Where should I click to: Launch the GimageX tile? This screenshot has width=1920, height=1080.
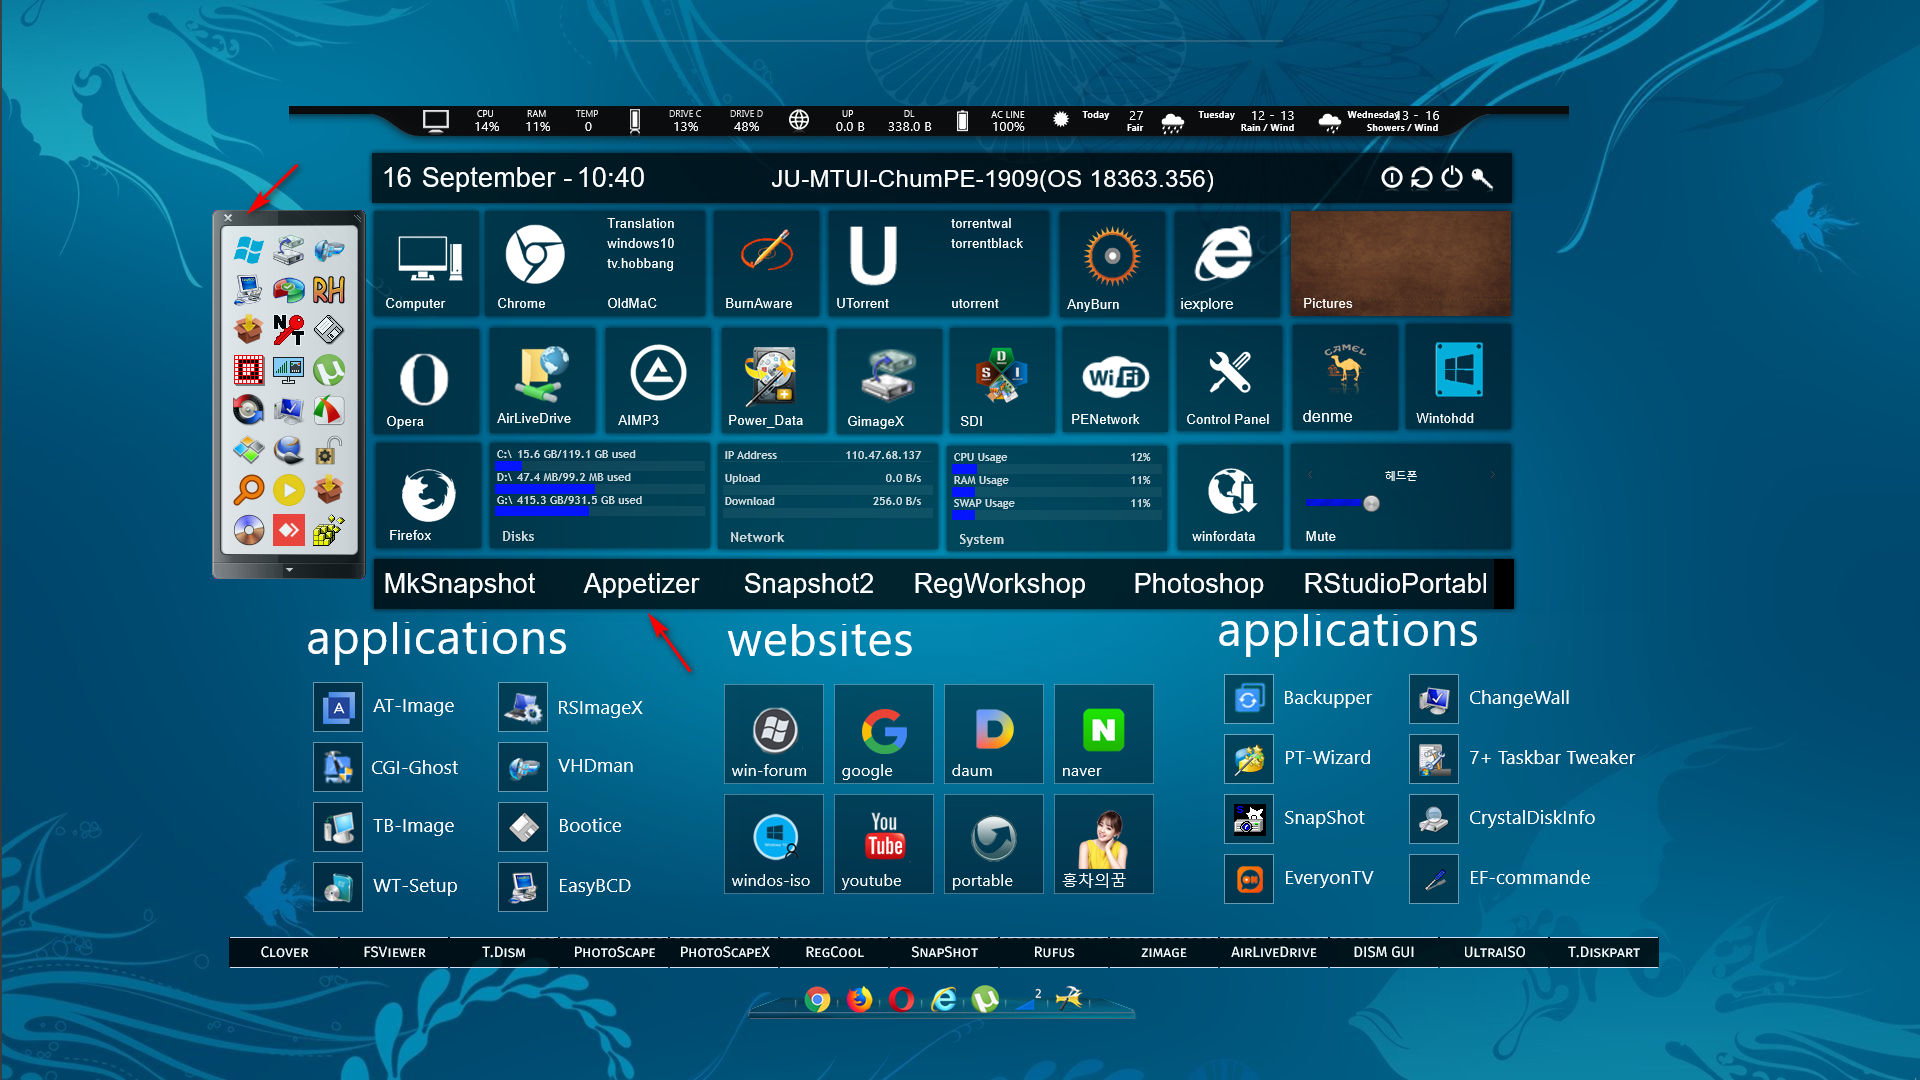[887, 381]
